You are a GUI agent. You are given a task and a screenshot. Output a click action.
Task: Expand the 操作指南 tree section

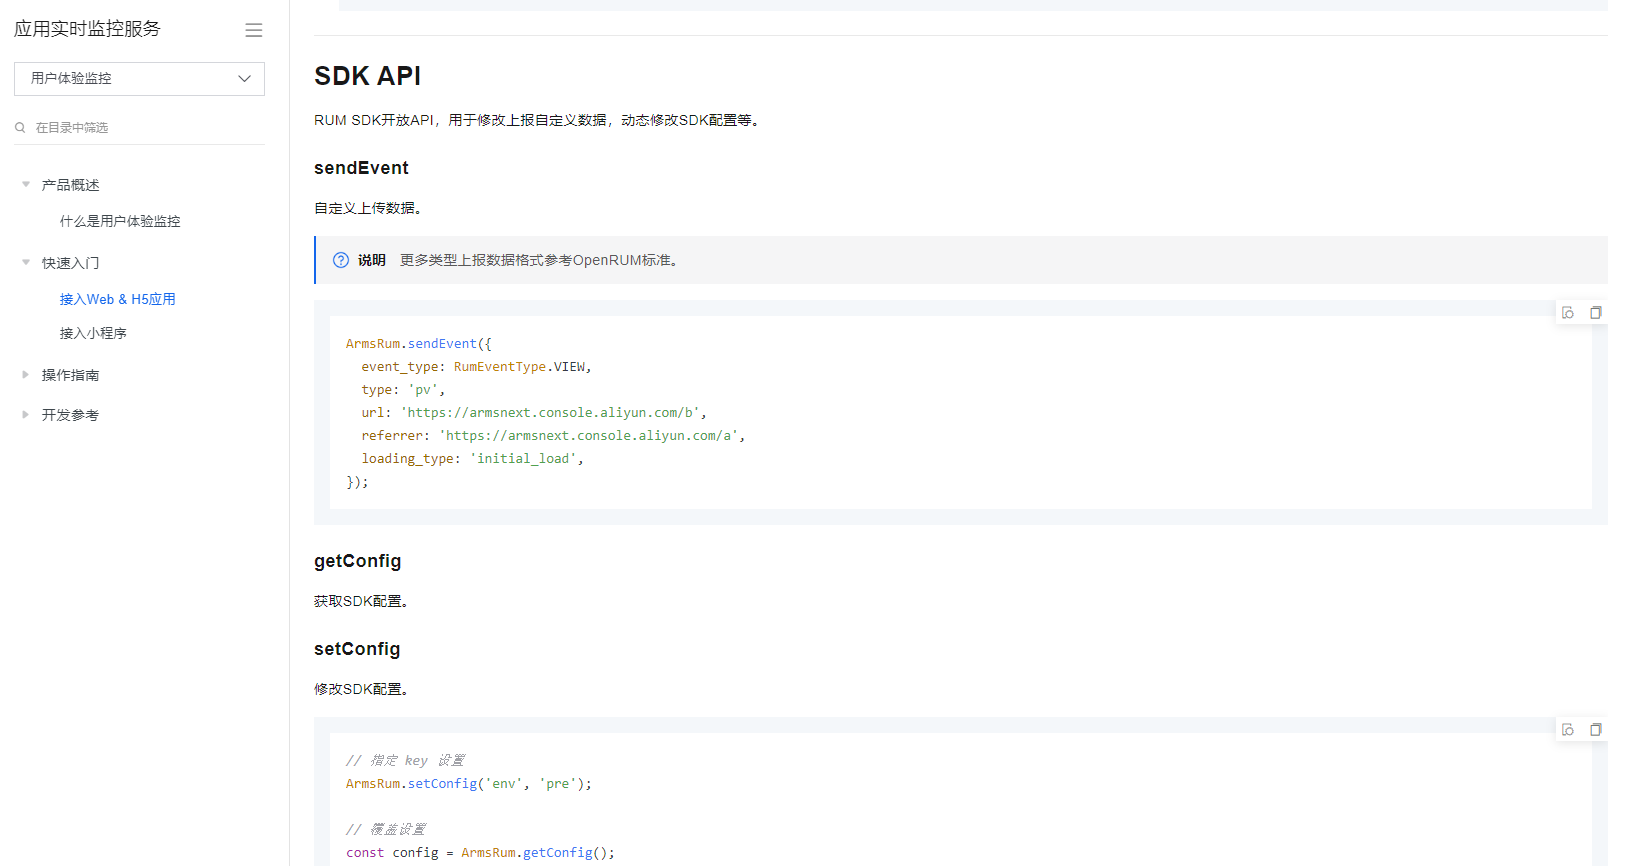tap(26, 375)
